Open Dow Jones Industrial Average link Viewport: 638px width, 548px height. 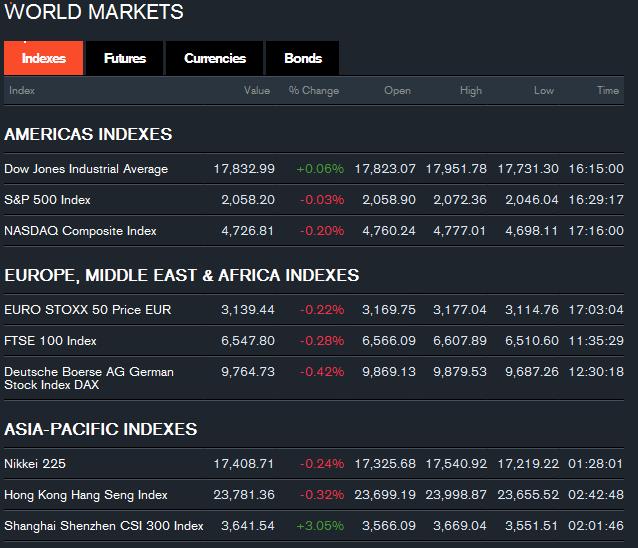tap(86, 169)
